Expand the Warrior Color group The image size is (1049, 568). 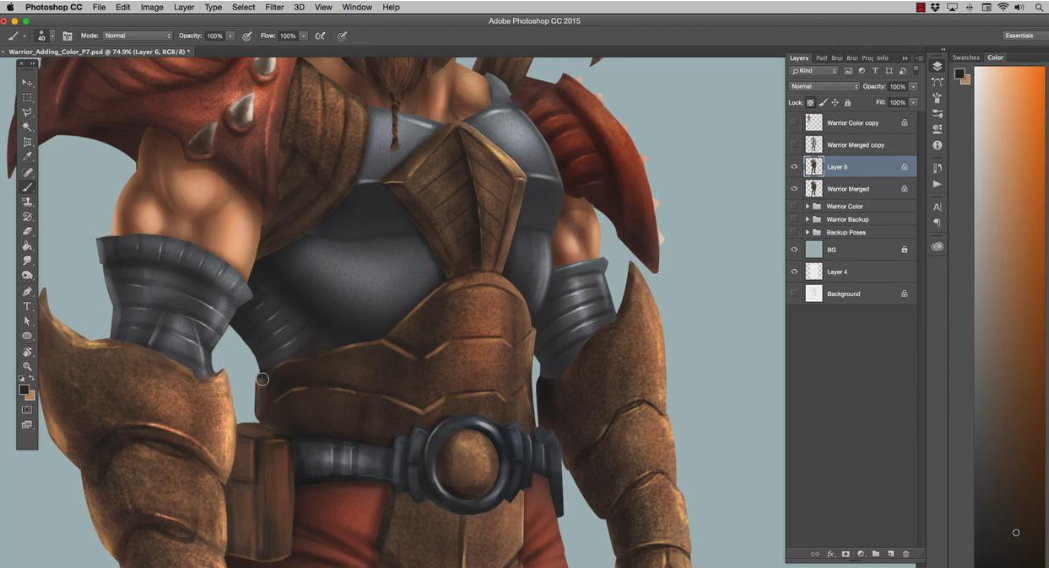click(807, 206)
